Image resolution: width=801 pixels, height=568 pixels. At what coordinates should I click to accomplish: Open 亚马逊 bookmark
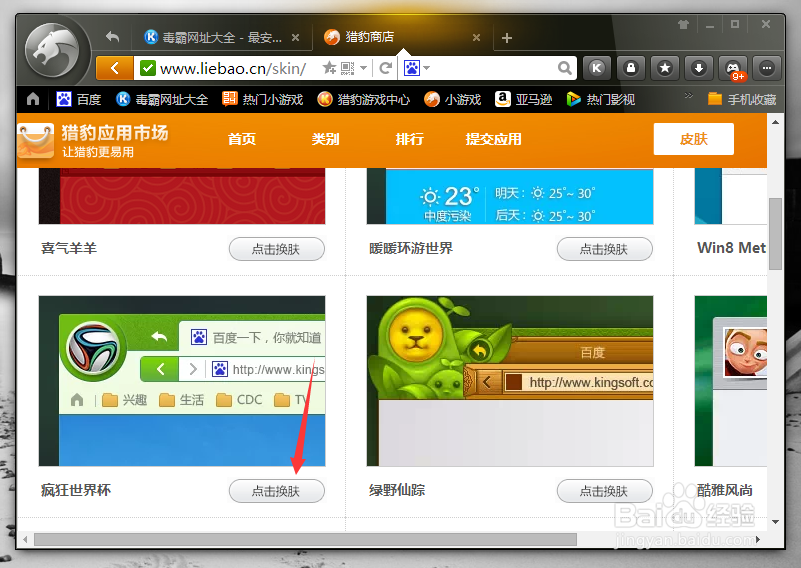pos(524,99)
